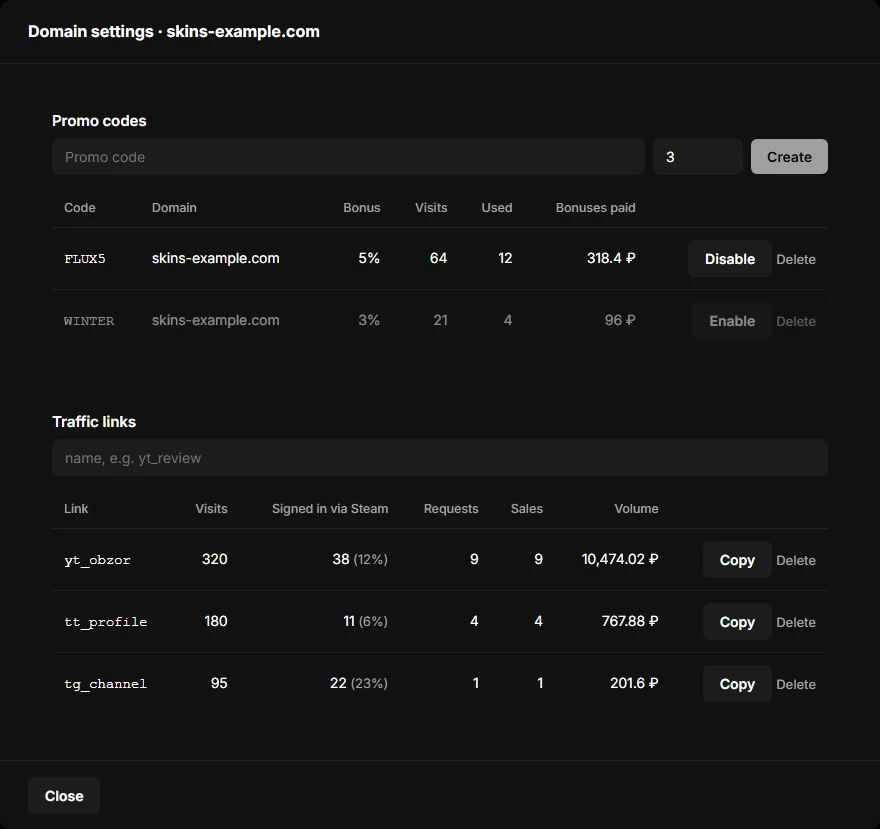The height and width of the screenshot is (829, 880).
Task: Copy the tt_profile traffic link
Action: tap(737, 622)
